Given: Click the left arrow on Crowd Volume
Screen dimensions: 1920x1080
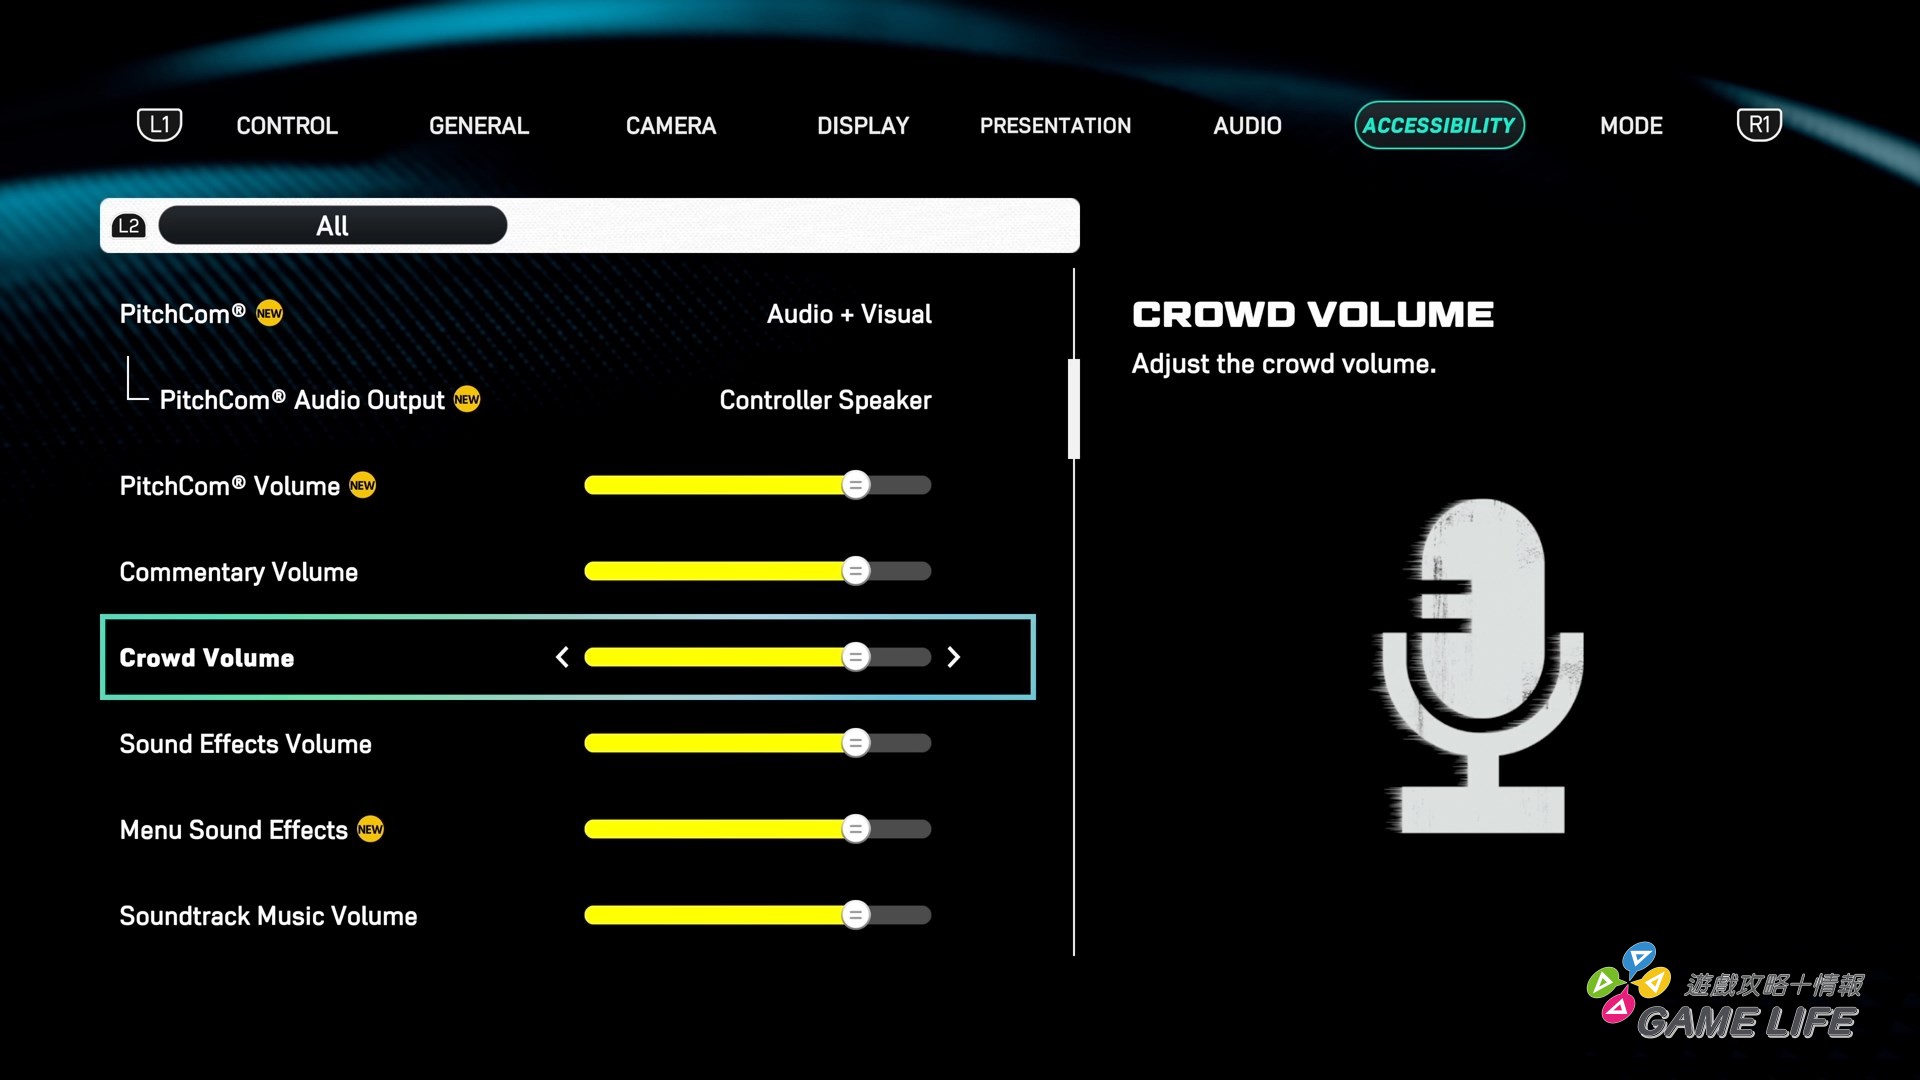Looking at the screenshot, I should pyautogui.click(x=562, y=657).
